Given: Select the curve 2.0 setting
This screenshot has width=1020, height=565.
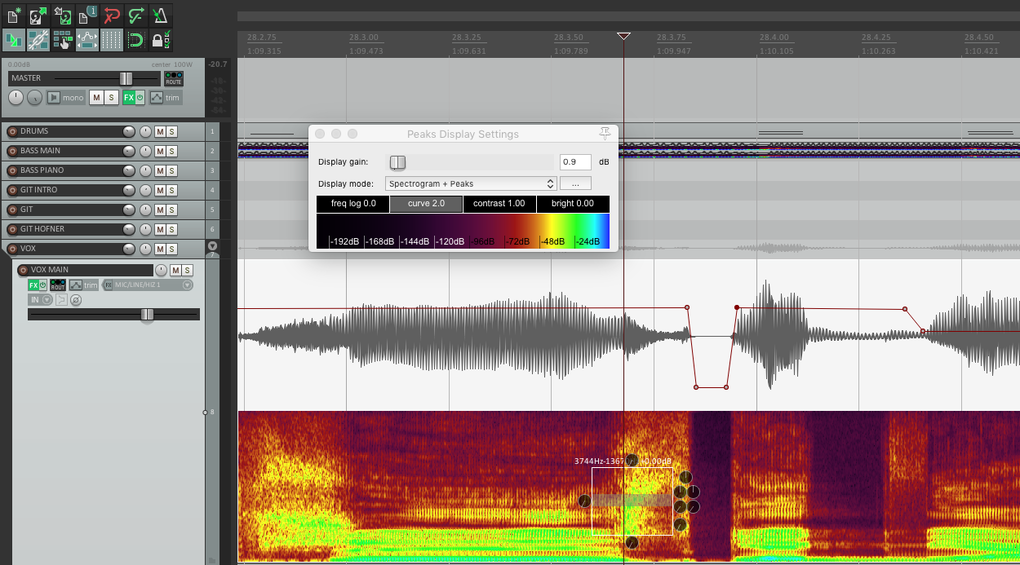Looking at the screenshot, I should pyautogui.click(x=426, y=204).
